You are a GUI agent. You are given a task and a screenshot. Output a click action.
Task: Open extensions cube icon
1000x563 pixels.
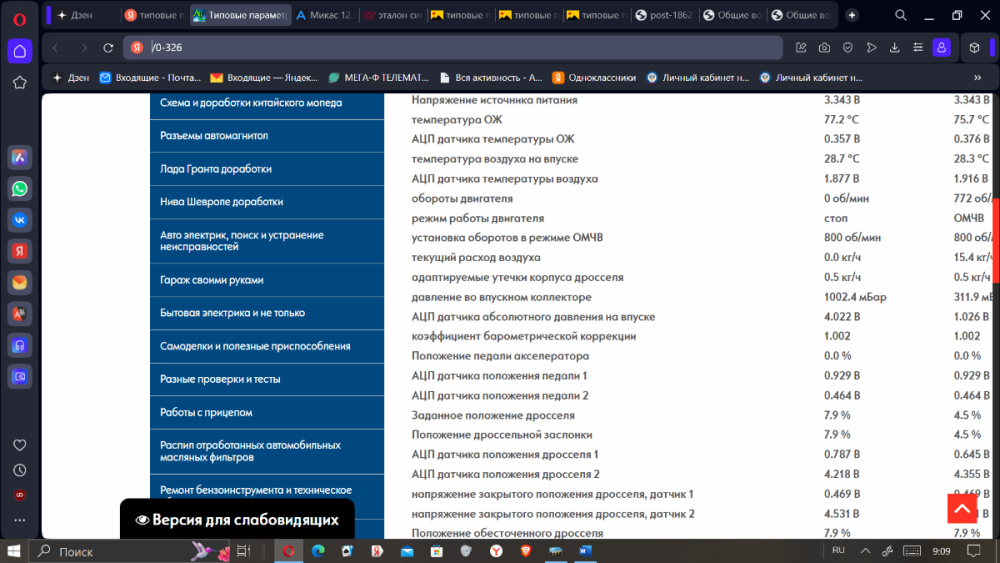click(974, 48)
